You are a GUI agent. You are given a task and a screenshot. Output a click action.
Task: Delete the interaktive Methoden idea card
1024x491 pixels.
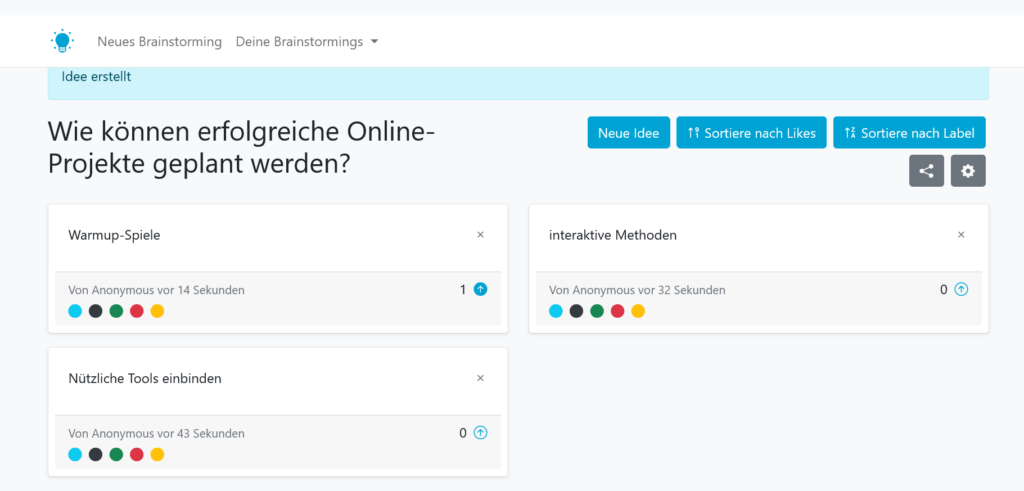coord(961,234)
